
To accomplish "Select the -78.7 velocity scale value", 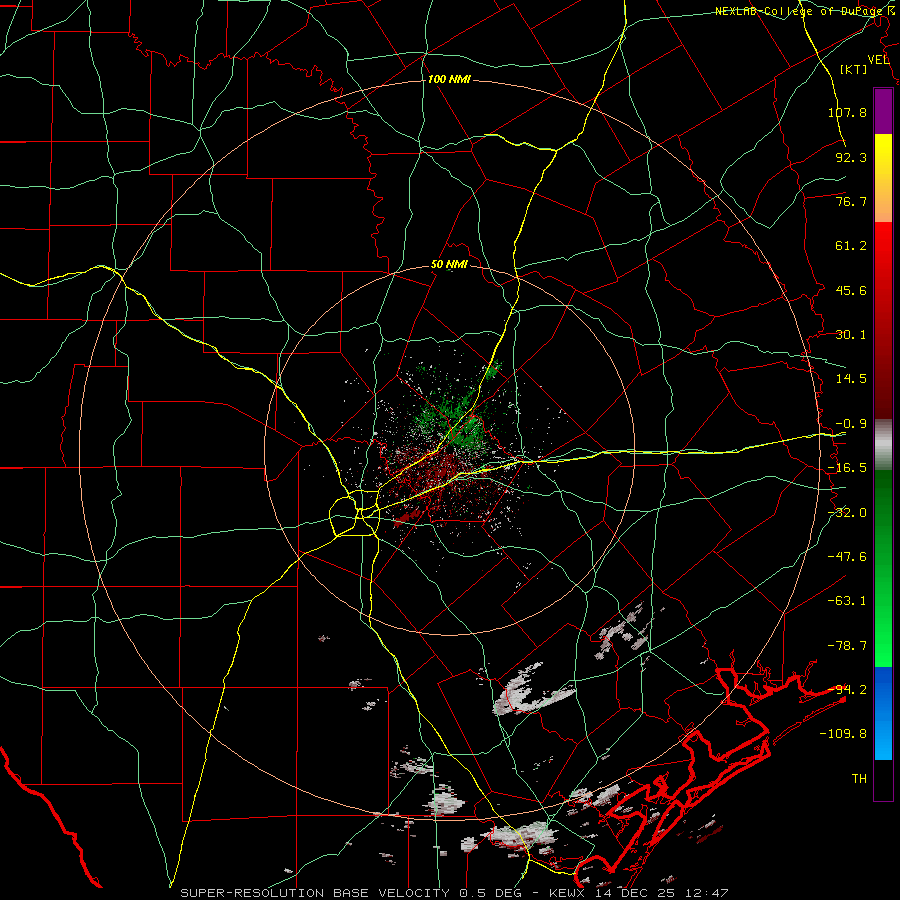I will click(847, 646).
